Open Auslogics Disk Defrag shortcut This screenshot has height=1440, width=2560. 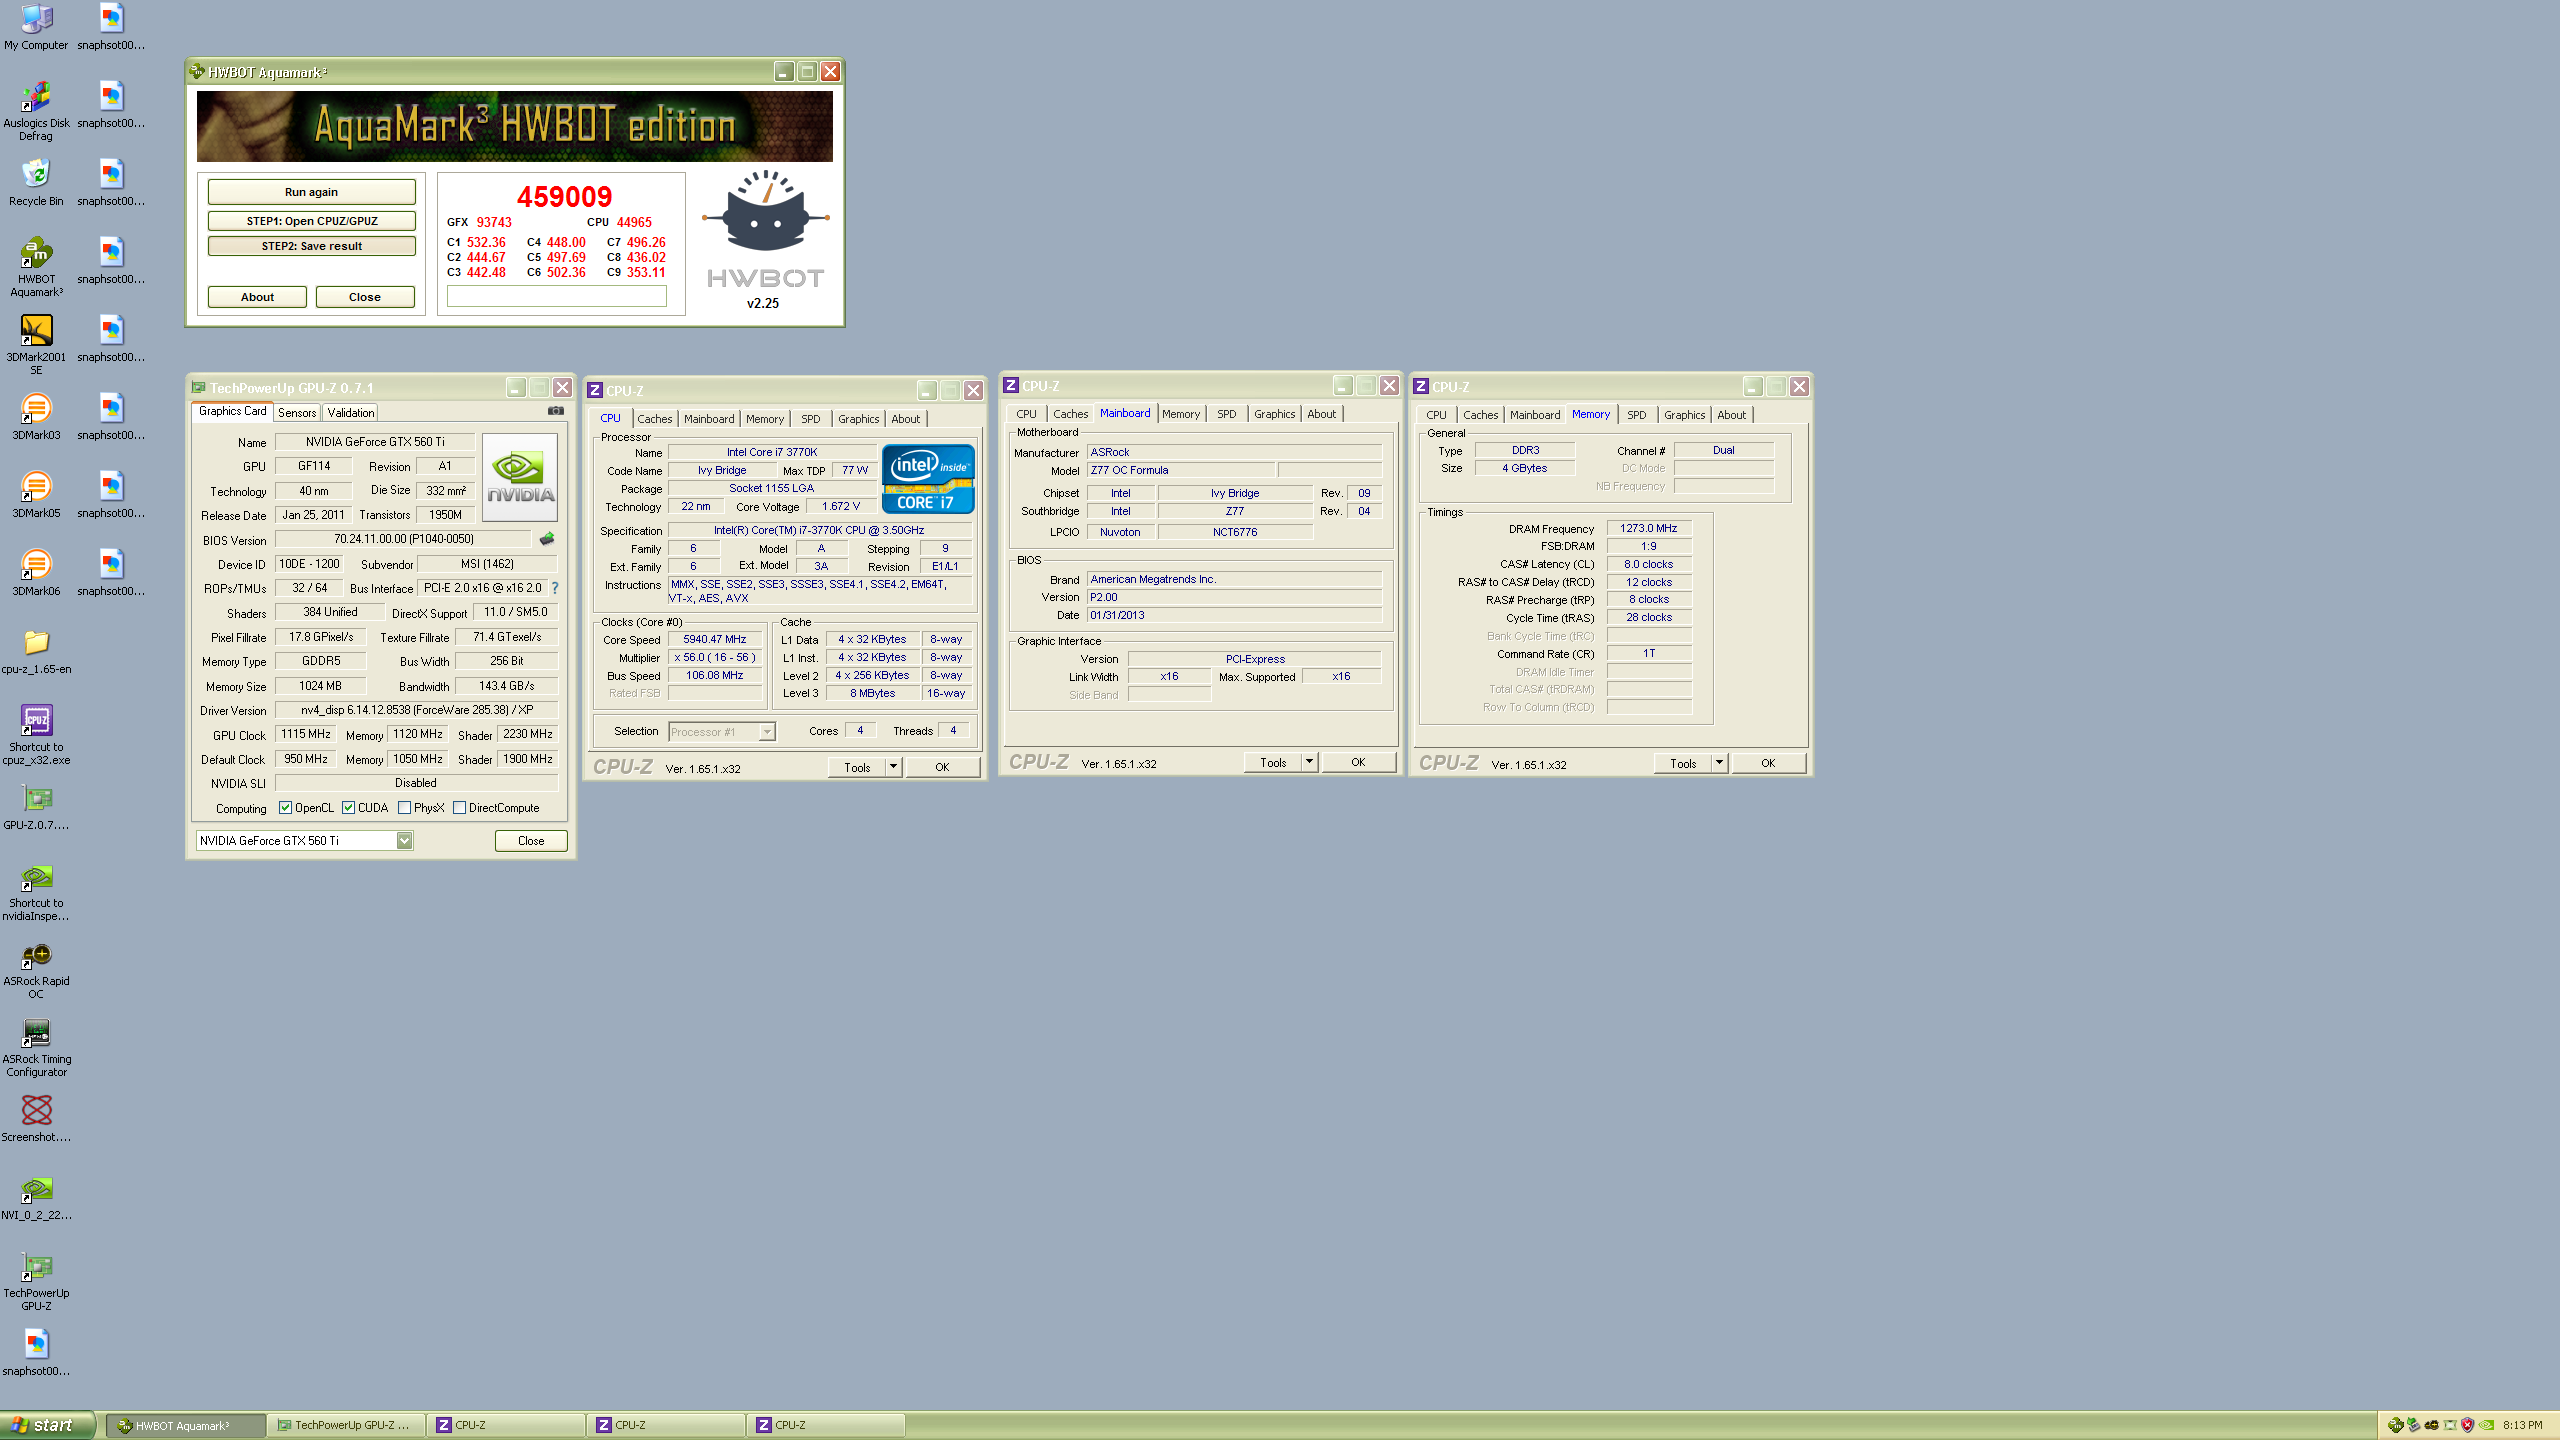click(36, 110)
